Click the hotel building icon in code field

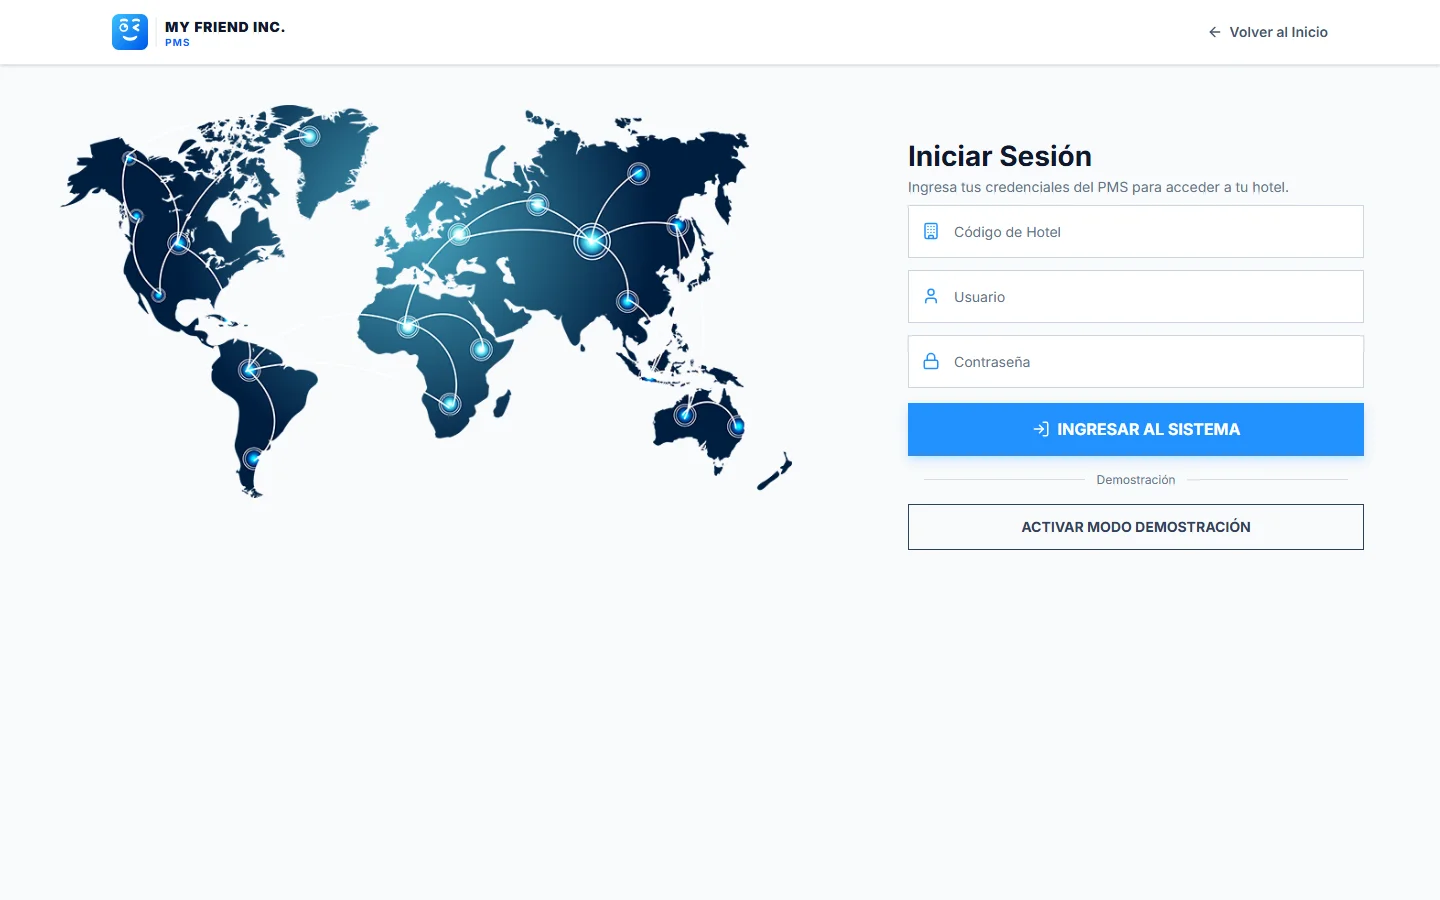[x=931, y=231]
